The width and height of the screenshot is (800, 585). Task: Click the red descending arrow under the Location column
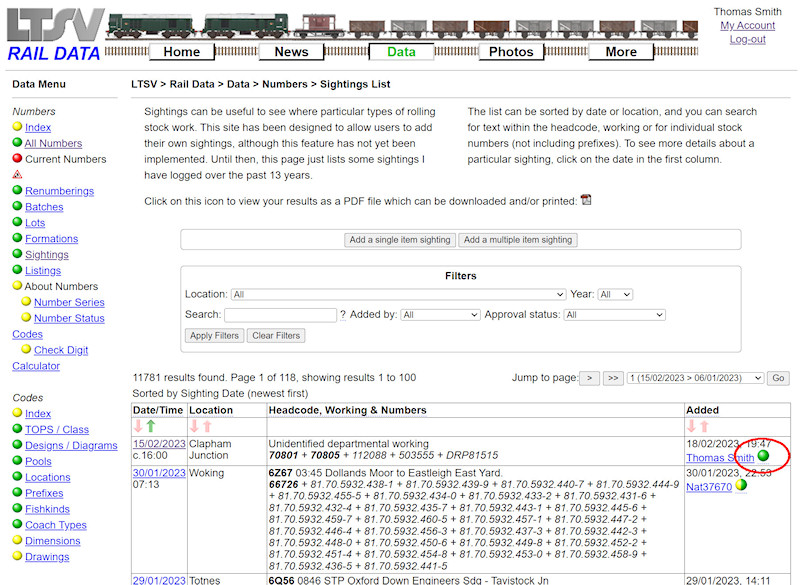[x=193, y=427]
